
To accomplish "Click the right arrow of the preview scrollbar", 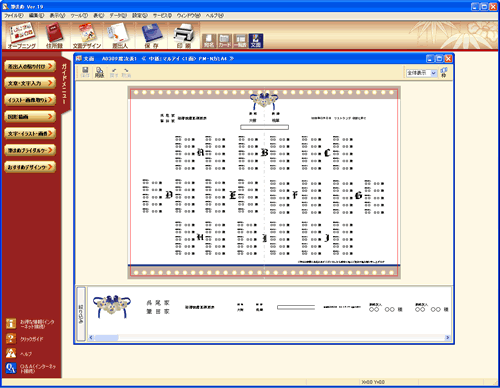I will click(x=448, y=338).
